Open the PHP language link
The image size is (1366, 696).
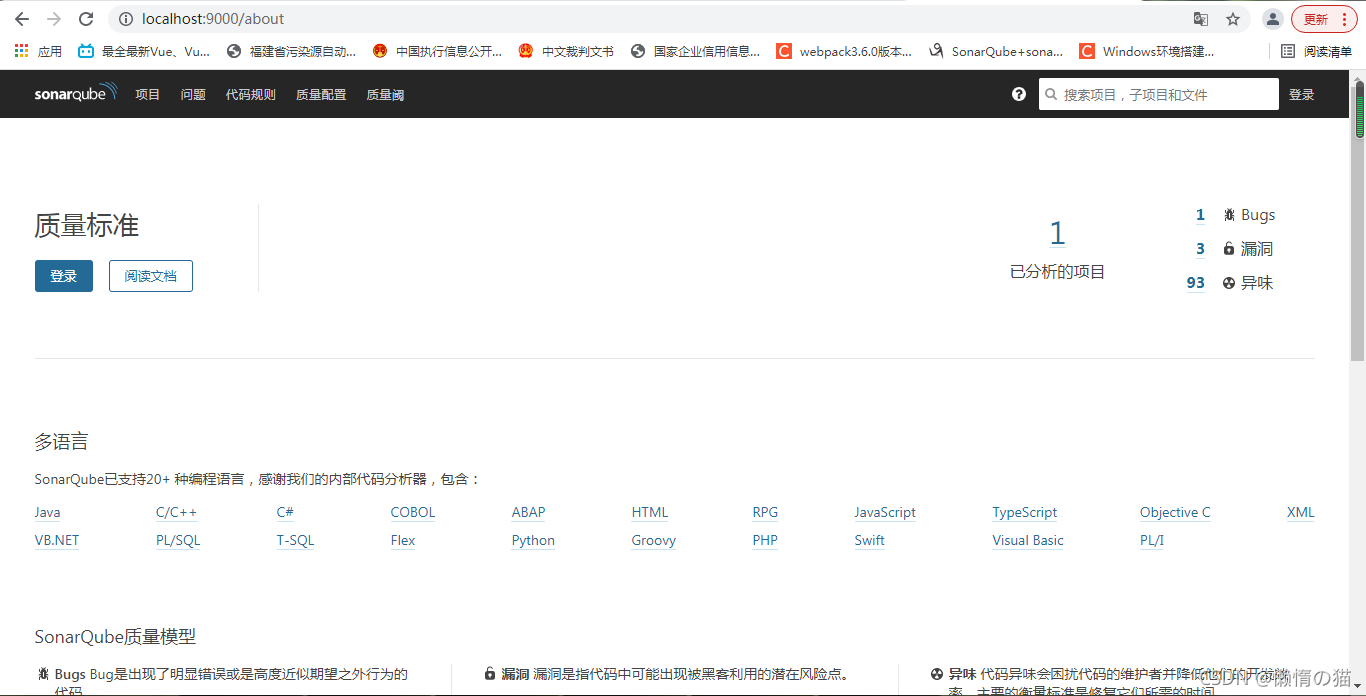(x=765, y=540)
